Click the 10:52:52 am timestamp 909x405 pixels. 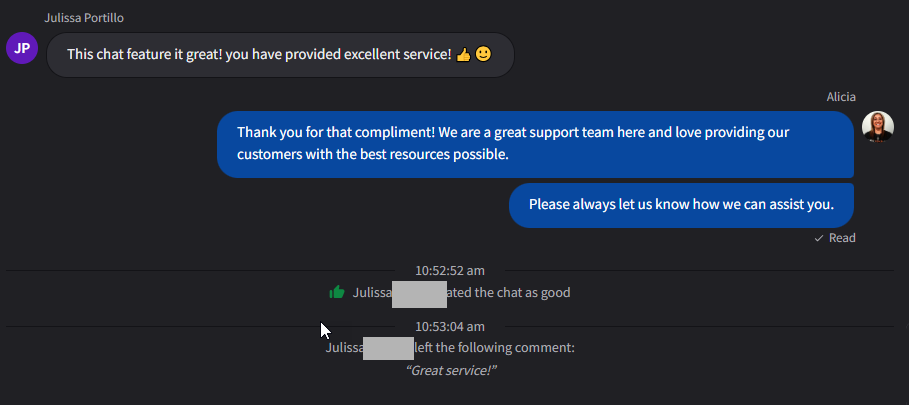[450, 270]
